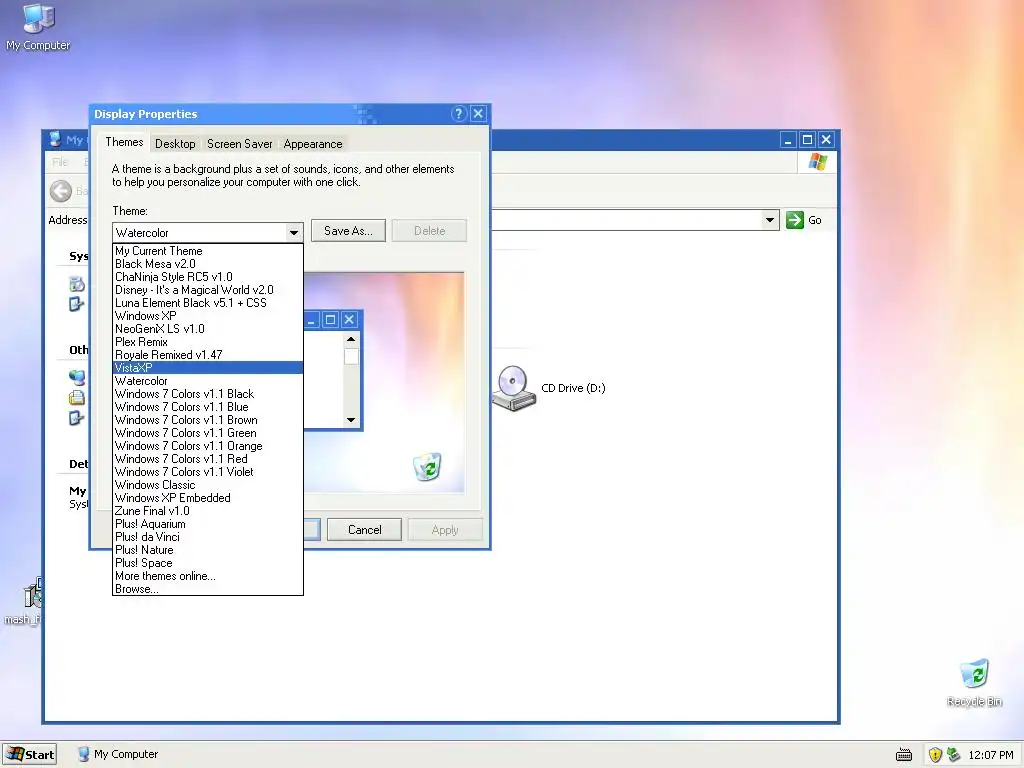
Task: Select Windows XP Embedded theme
Action: [208, 498]
